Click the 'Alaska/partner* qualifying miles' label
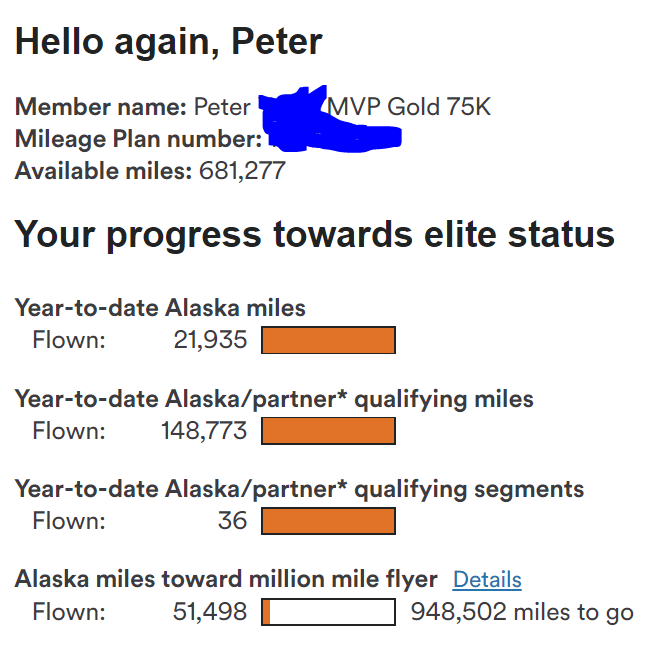Image resolution: width=666 pixels, height=659 pixels. 349,400
